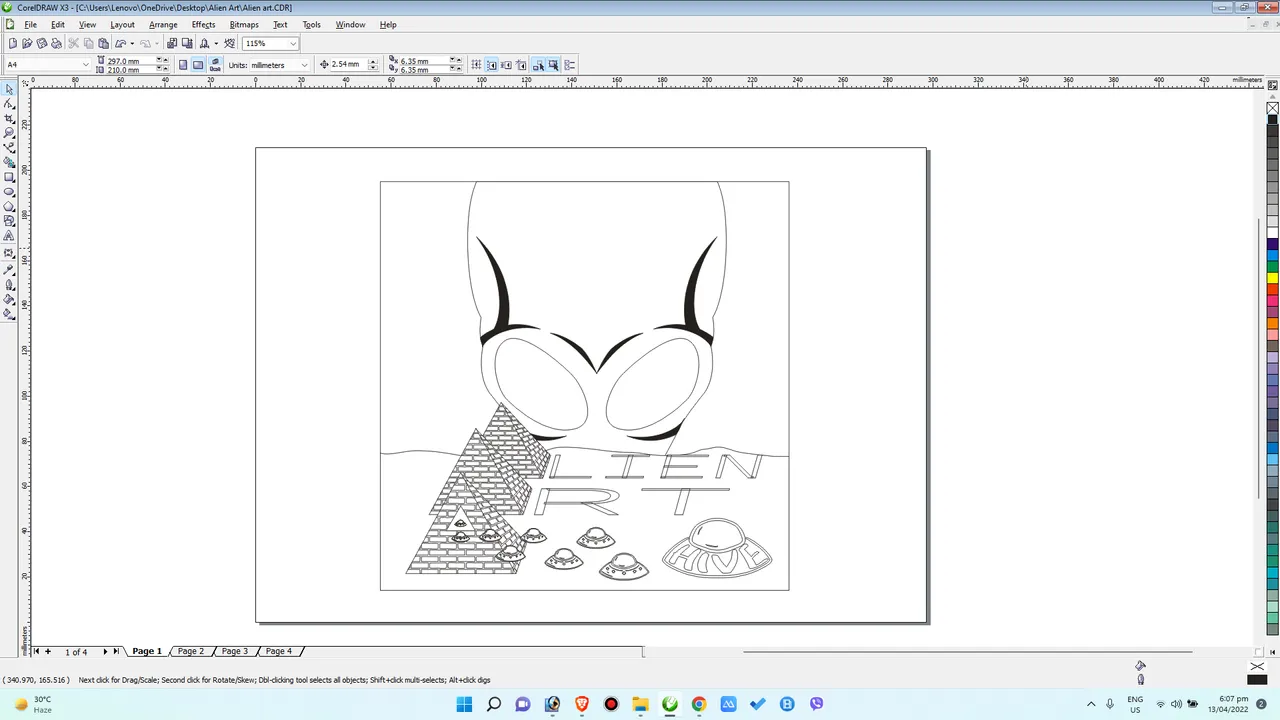Set page to Landscape orientation
Image resolution: width=1280 pixels, height=720 pixels.
pyautogui.click(x=198, y=65)
